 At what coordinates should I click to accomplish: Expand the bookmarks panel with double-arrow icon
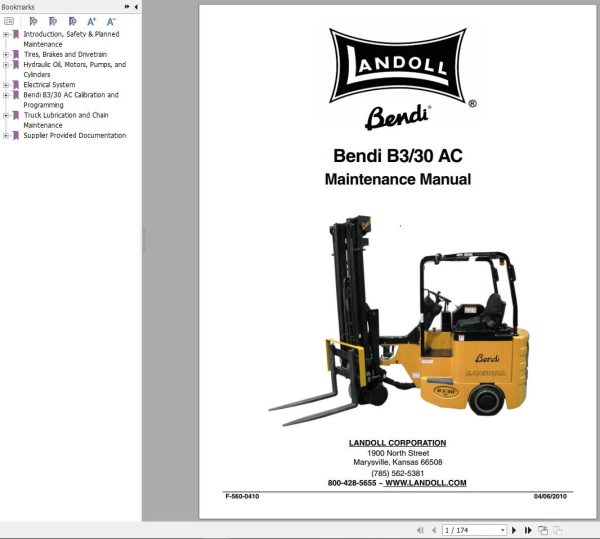coord(127,7)
